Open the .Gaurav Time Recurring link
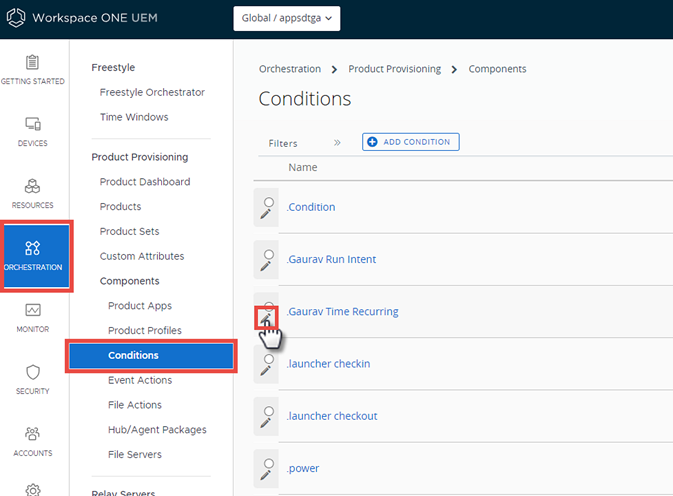673x496 pixels. pos(342,312)
